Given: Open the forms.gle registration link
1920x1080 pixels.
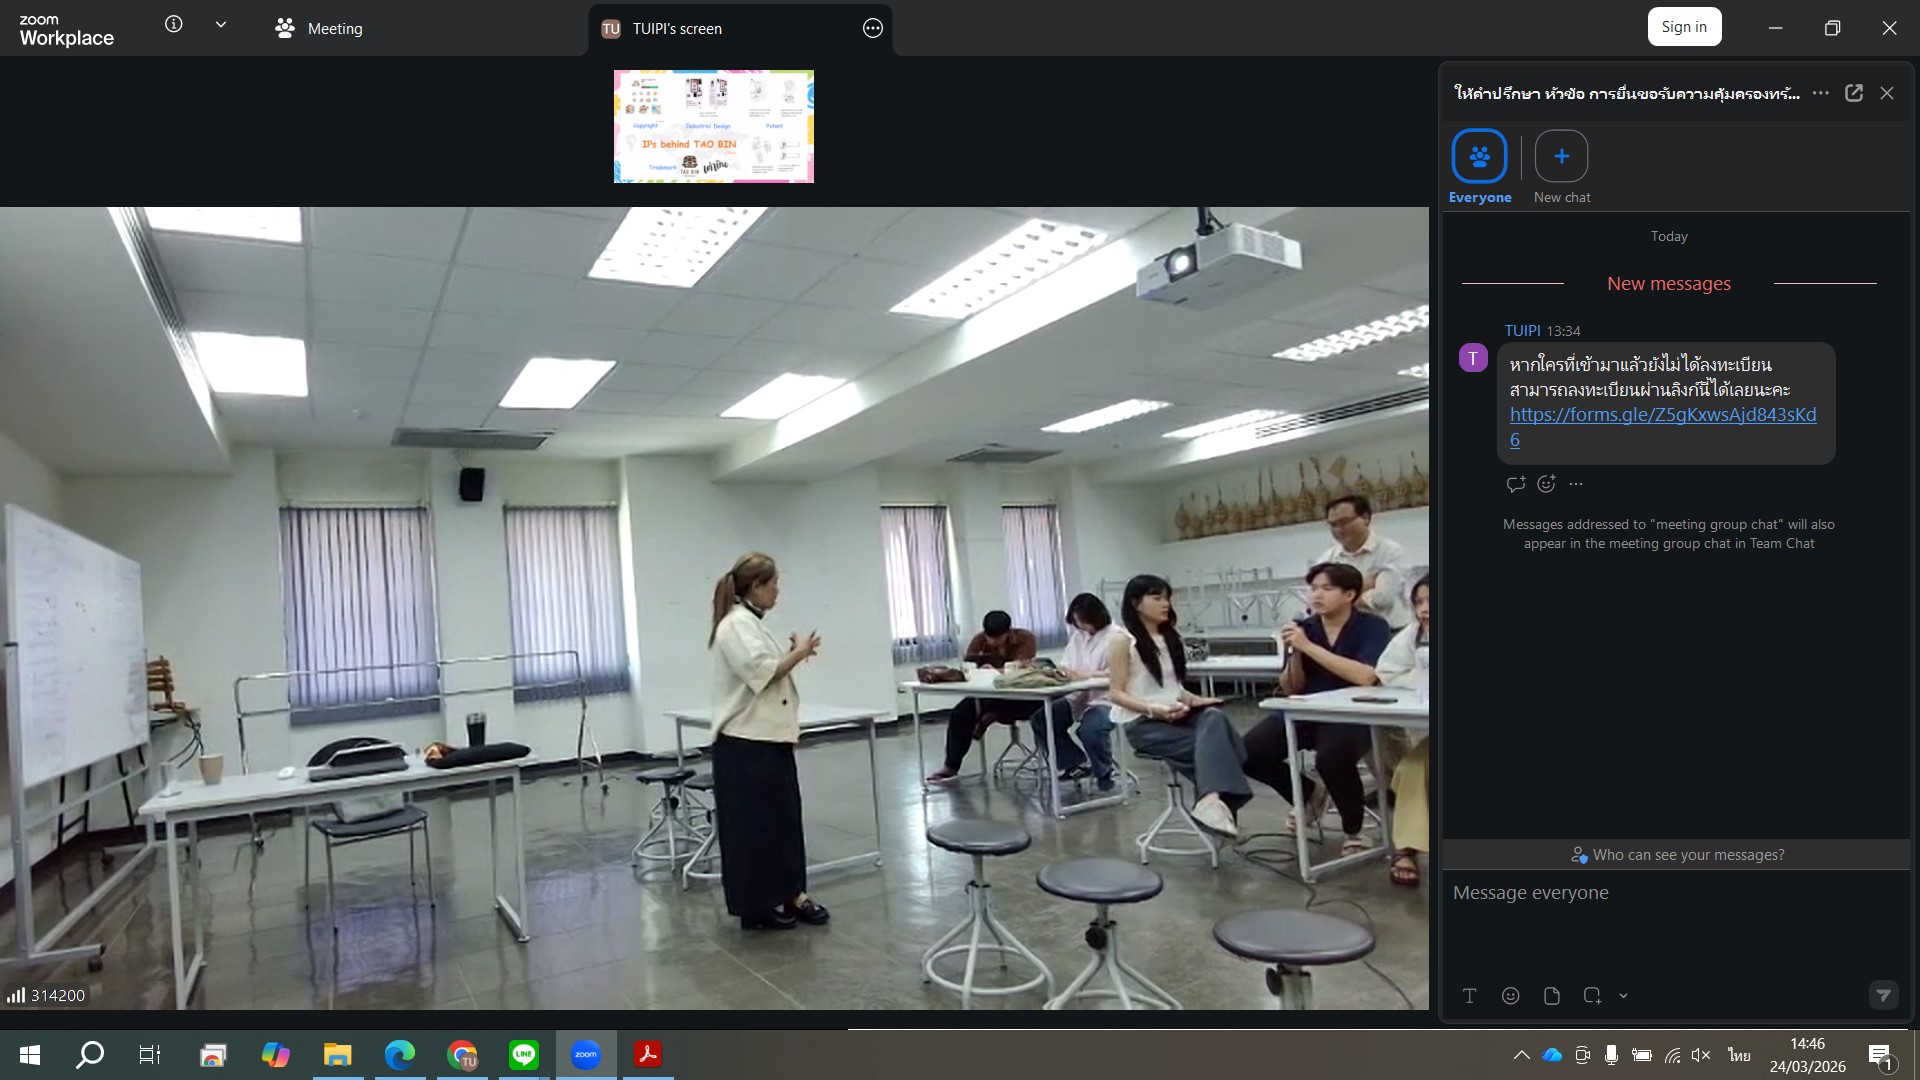Looking at the screenshot, I should coord(1662,415).
